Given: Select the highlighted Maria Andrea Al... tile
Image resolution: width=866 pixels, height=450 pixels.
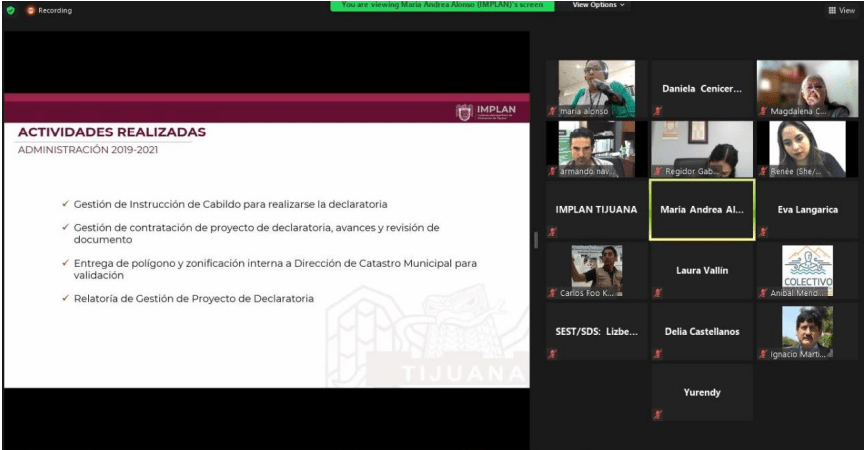Looking at the screenshot, I should pos(701,210).
